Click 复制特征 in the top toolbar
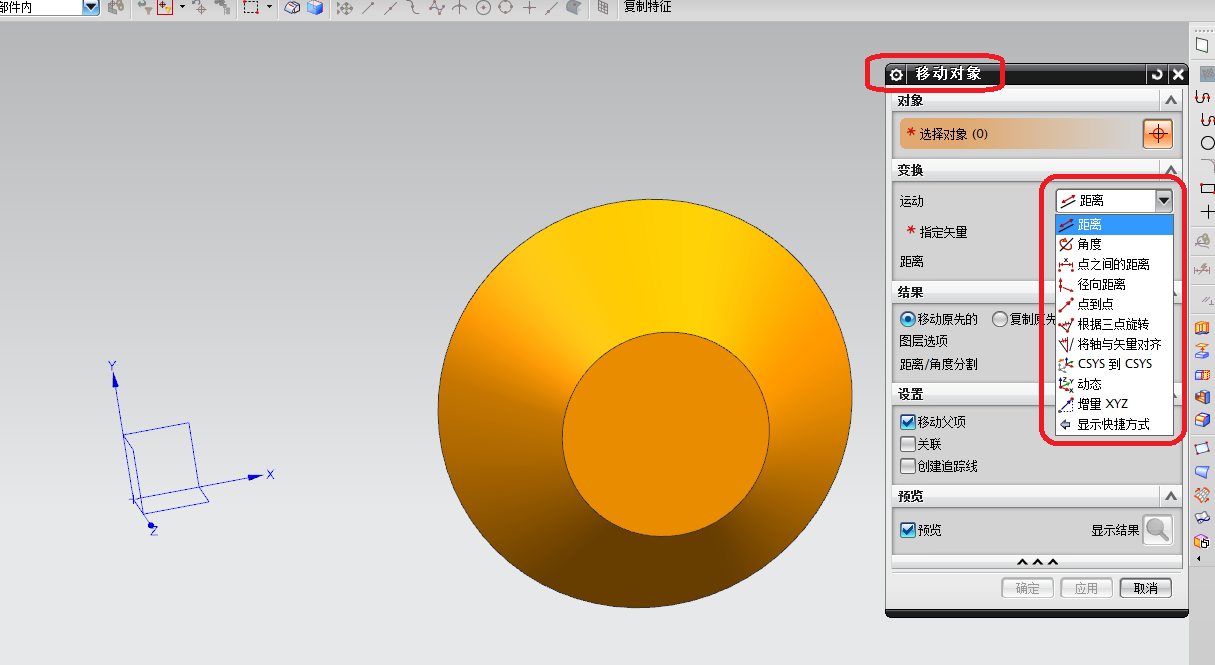1215x665 pixels. 648,7
